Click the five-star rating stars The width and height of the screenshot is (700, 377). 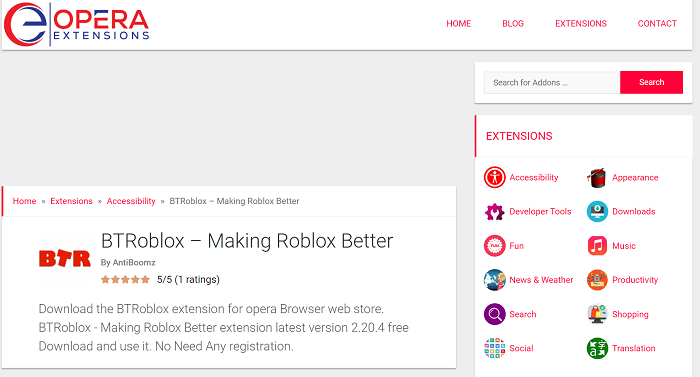pos(125,280)
